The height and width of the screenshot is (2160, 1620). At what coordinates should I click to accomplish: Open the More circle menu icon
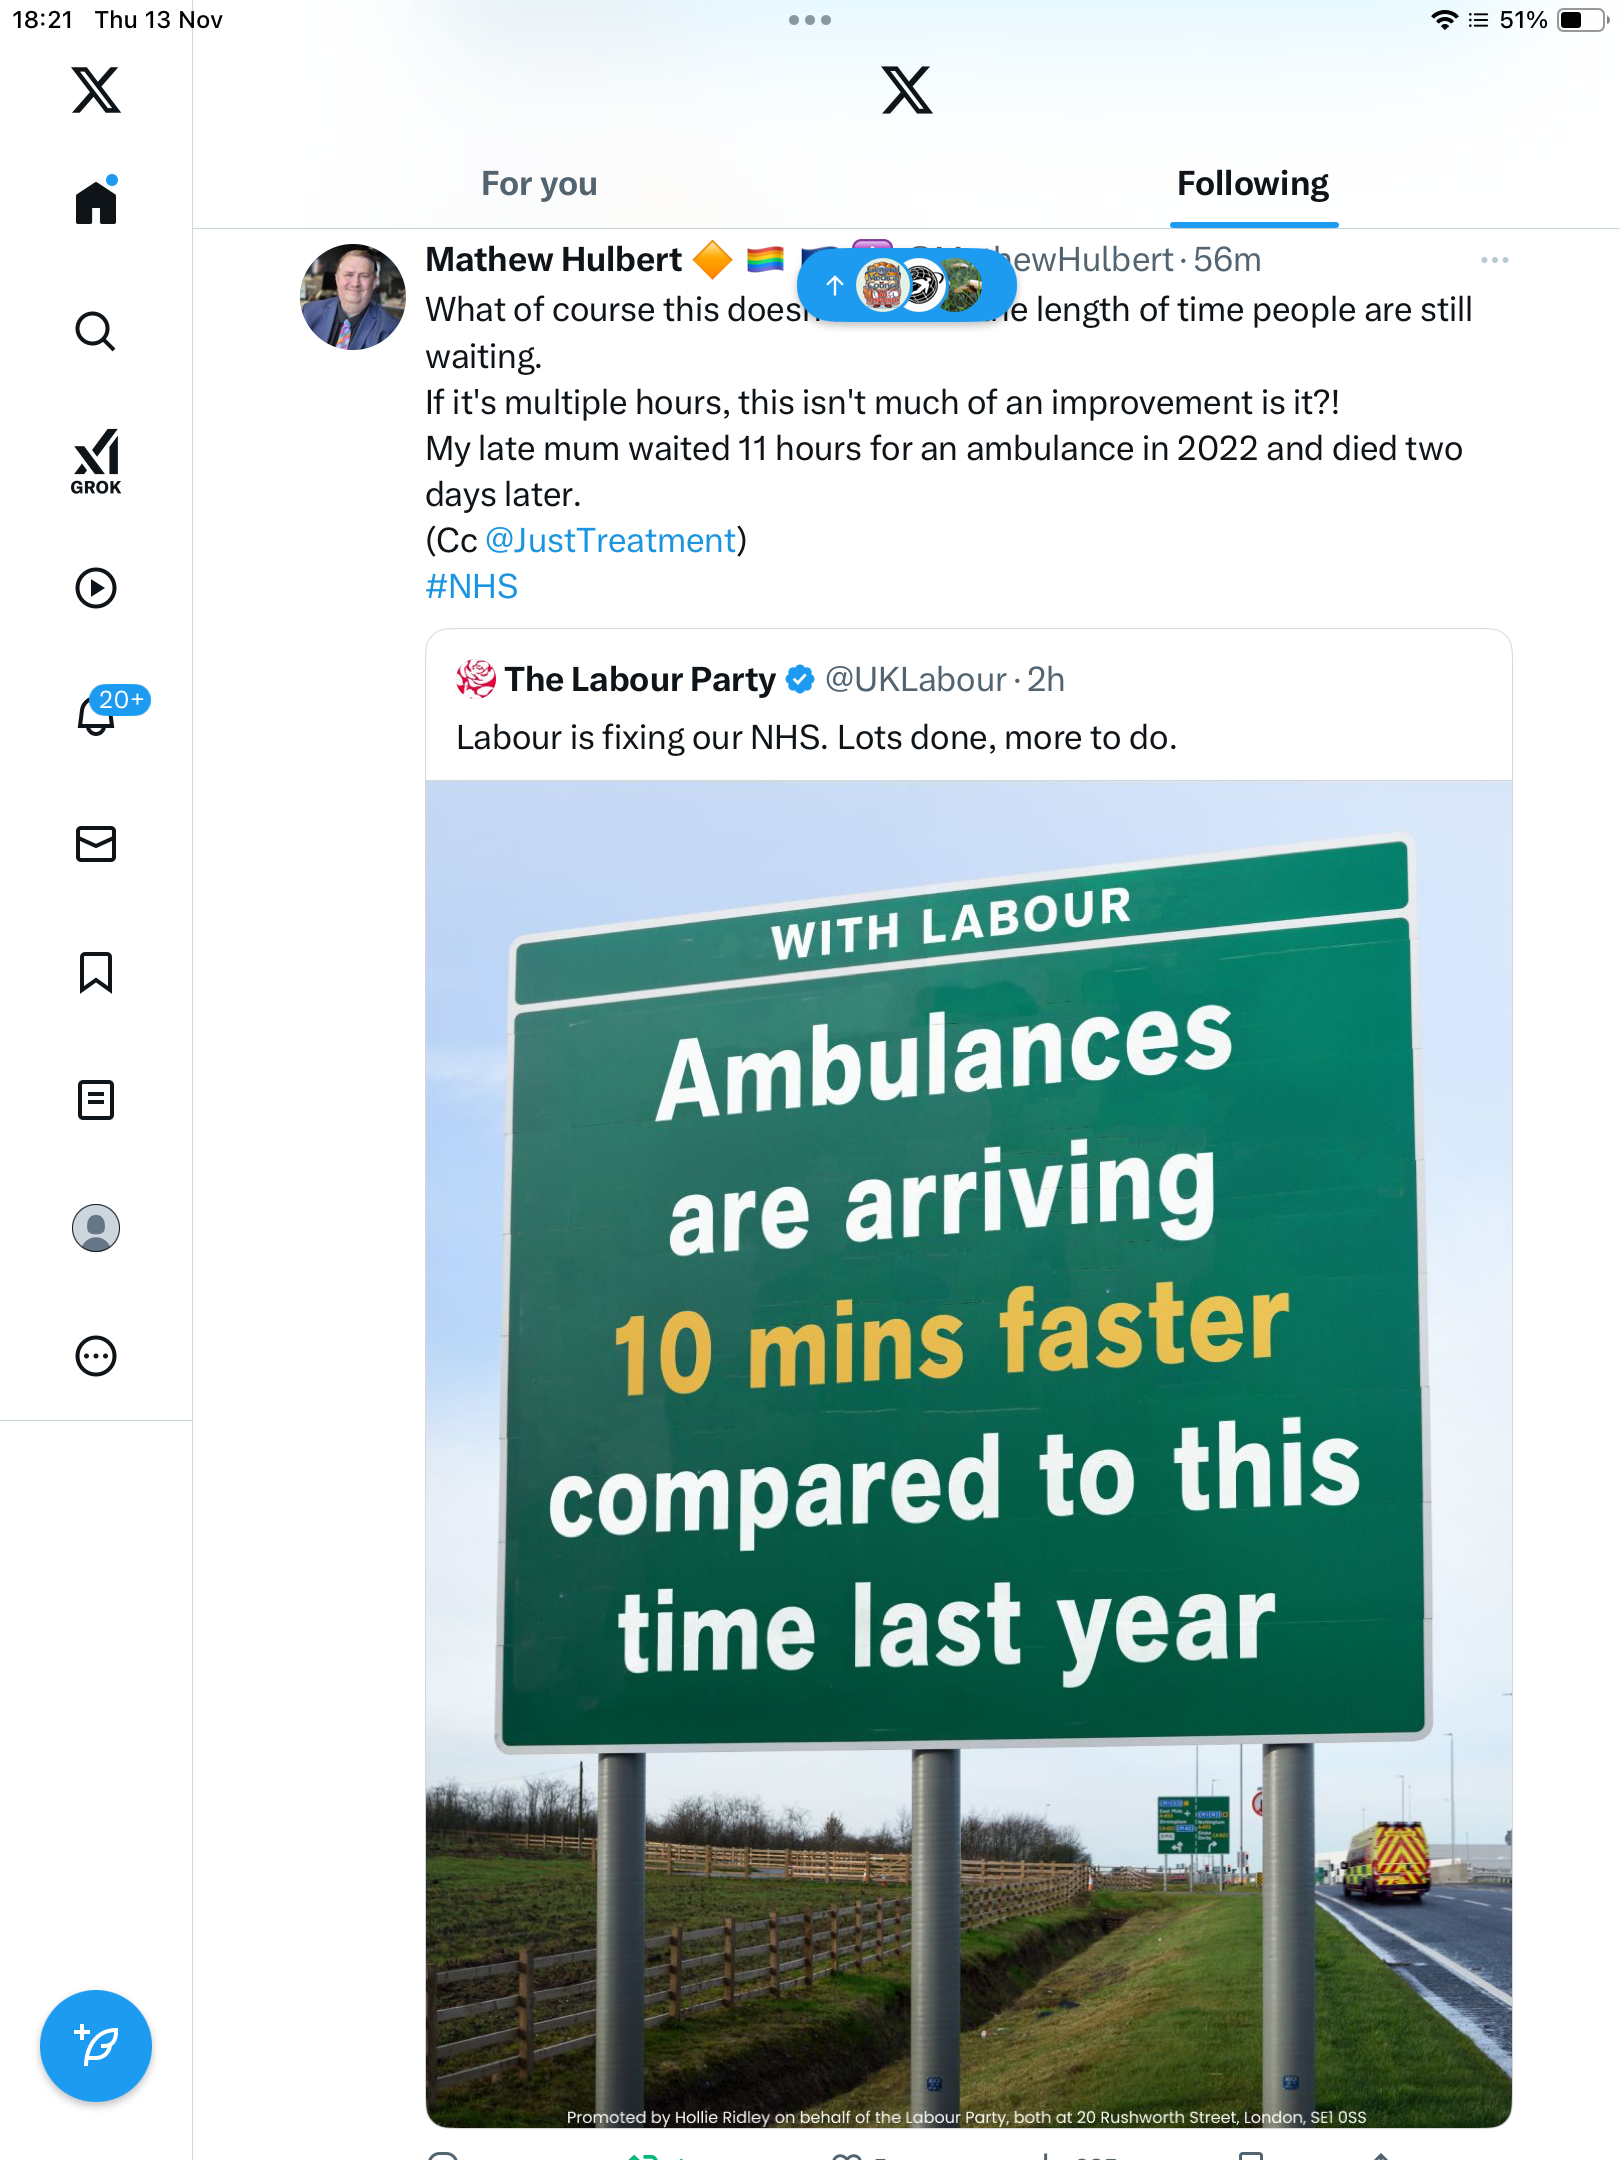pos(96,1356)
